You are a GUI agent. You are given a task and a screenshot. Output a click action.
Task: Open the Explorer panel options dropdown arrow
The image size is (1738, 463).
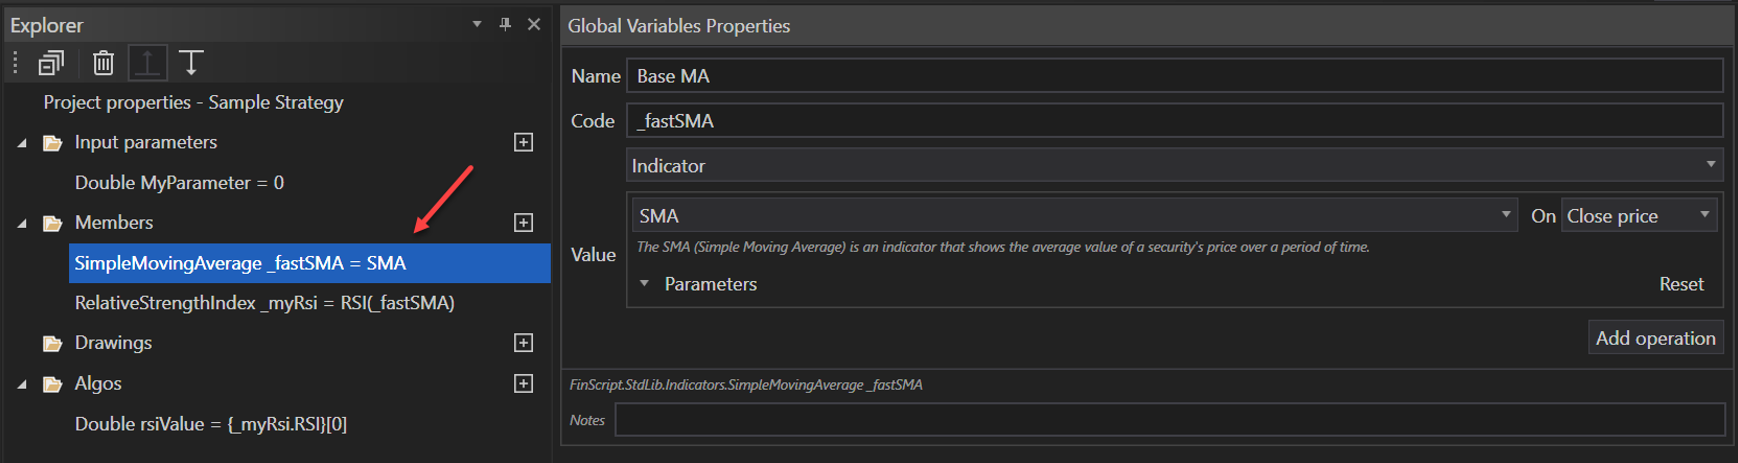point(477,24)
